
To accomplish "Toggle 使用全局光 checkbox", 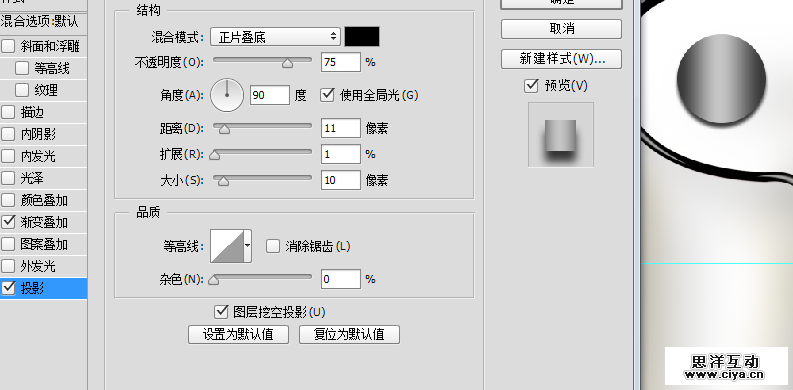I will (328, 95).
